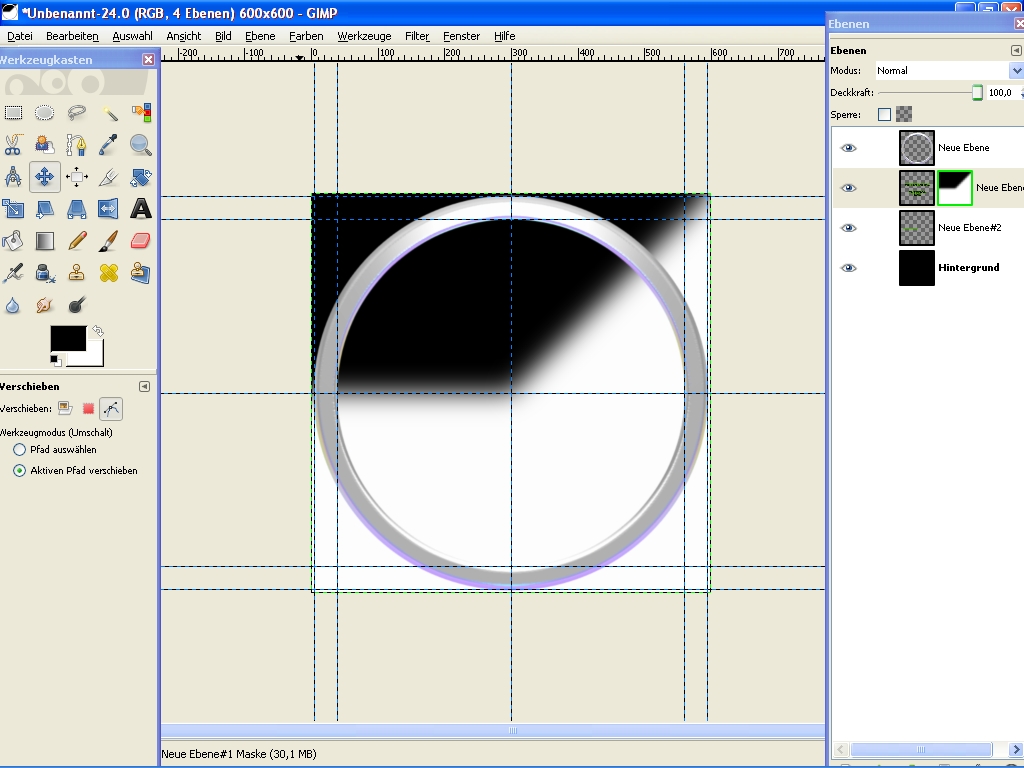Set Verschieben mode to path
This screenshot has width=1024, height=768.
click(x=111, y=409)
